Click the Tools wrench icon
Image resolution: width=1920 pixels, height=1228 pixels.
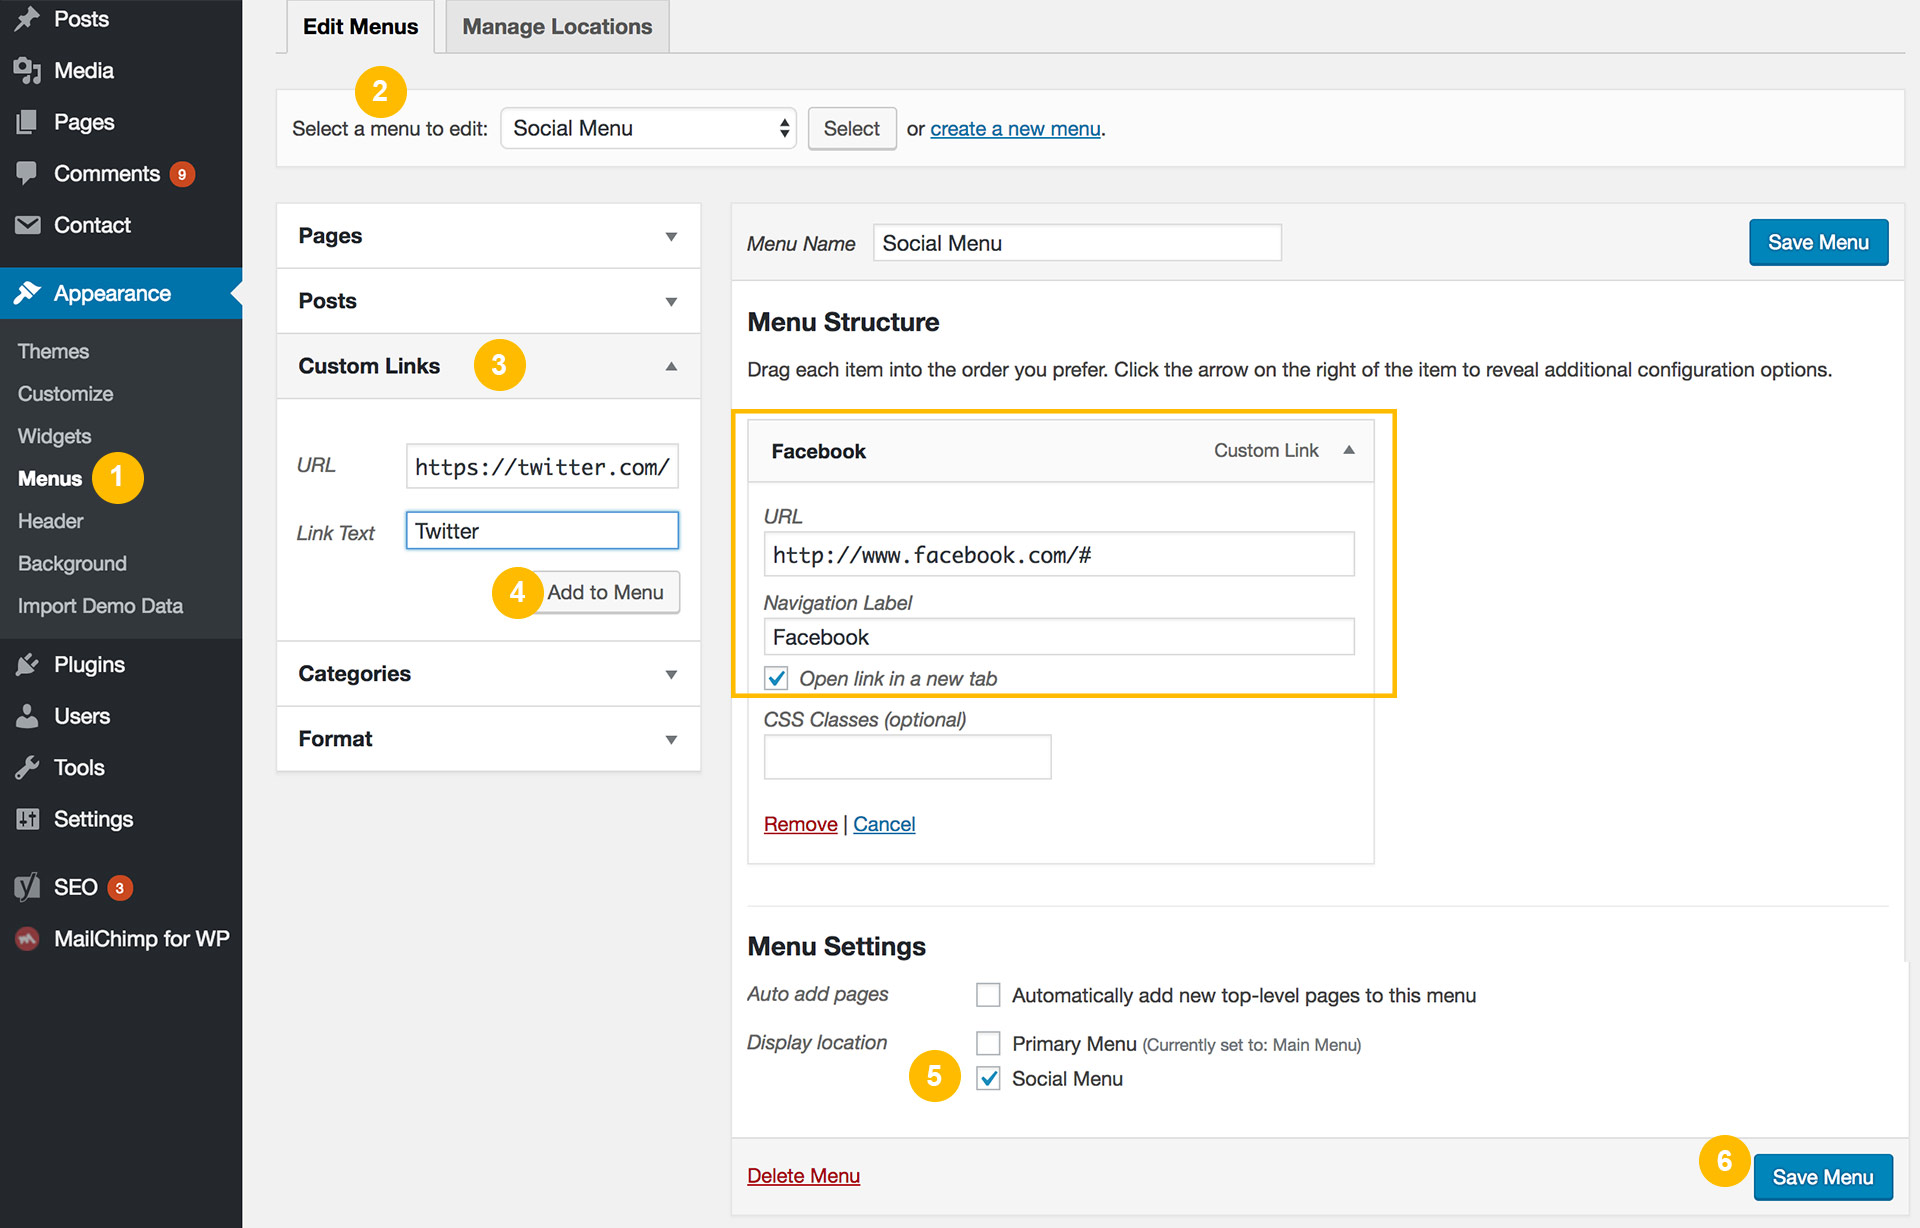[27, 768]
